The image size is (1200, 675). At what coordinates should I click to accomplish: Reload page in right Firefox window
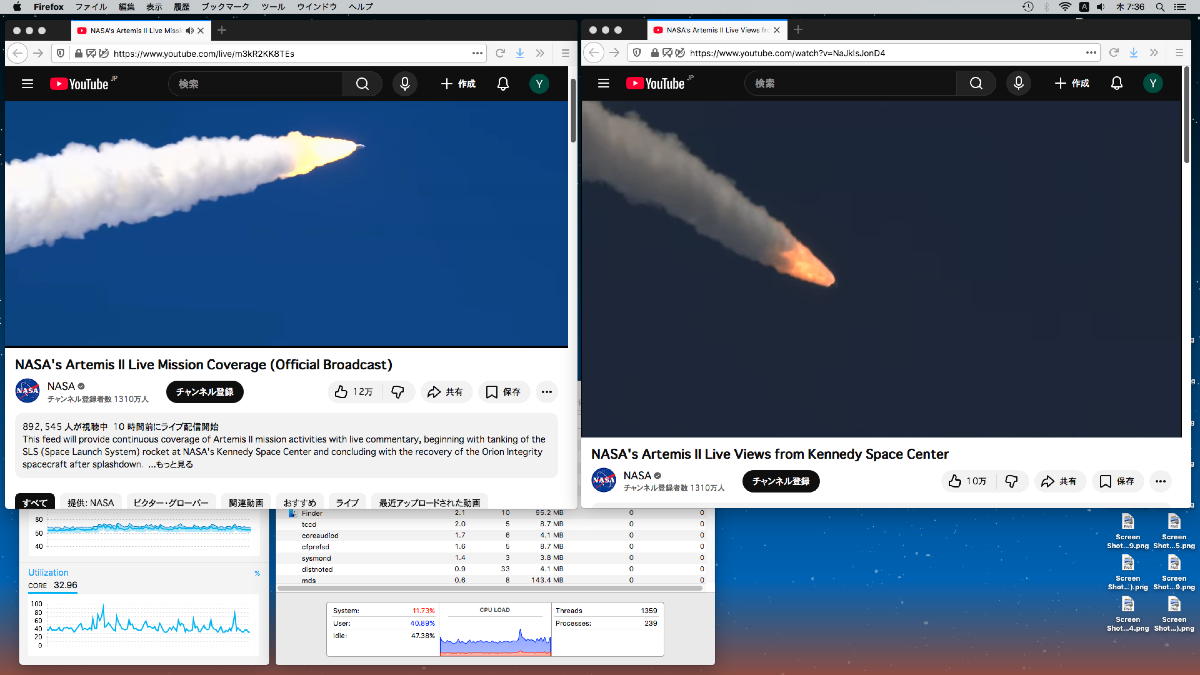(x=1115, y=52)
